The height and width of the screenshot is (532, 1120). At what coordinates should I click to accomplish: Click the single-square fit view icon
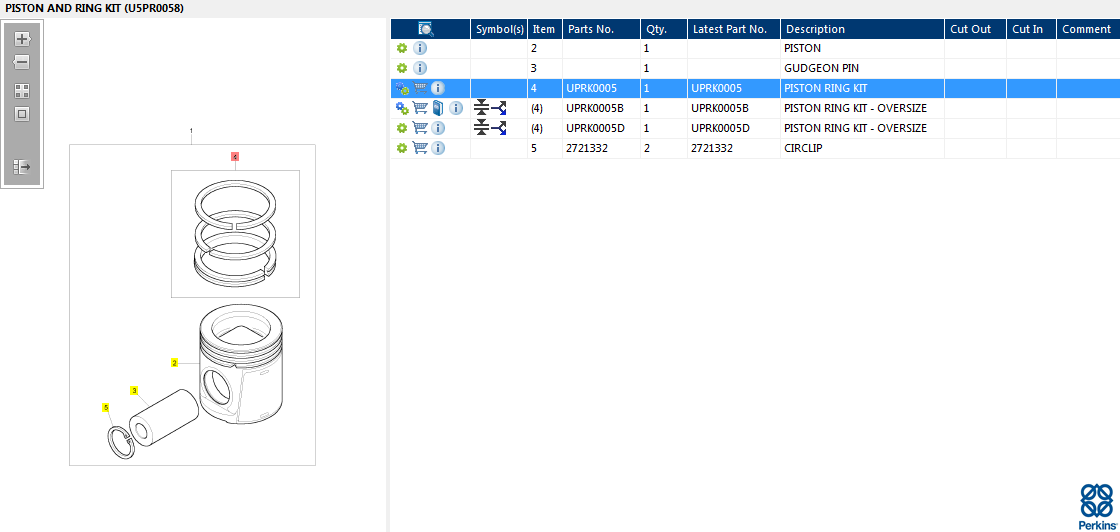pyautogui.click(x=22, y=114)
